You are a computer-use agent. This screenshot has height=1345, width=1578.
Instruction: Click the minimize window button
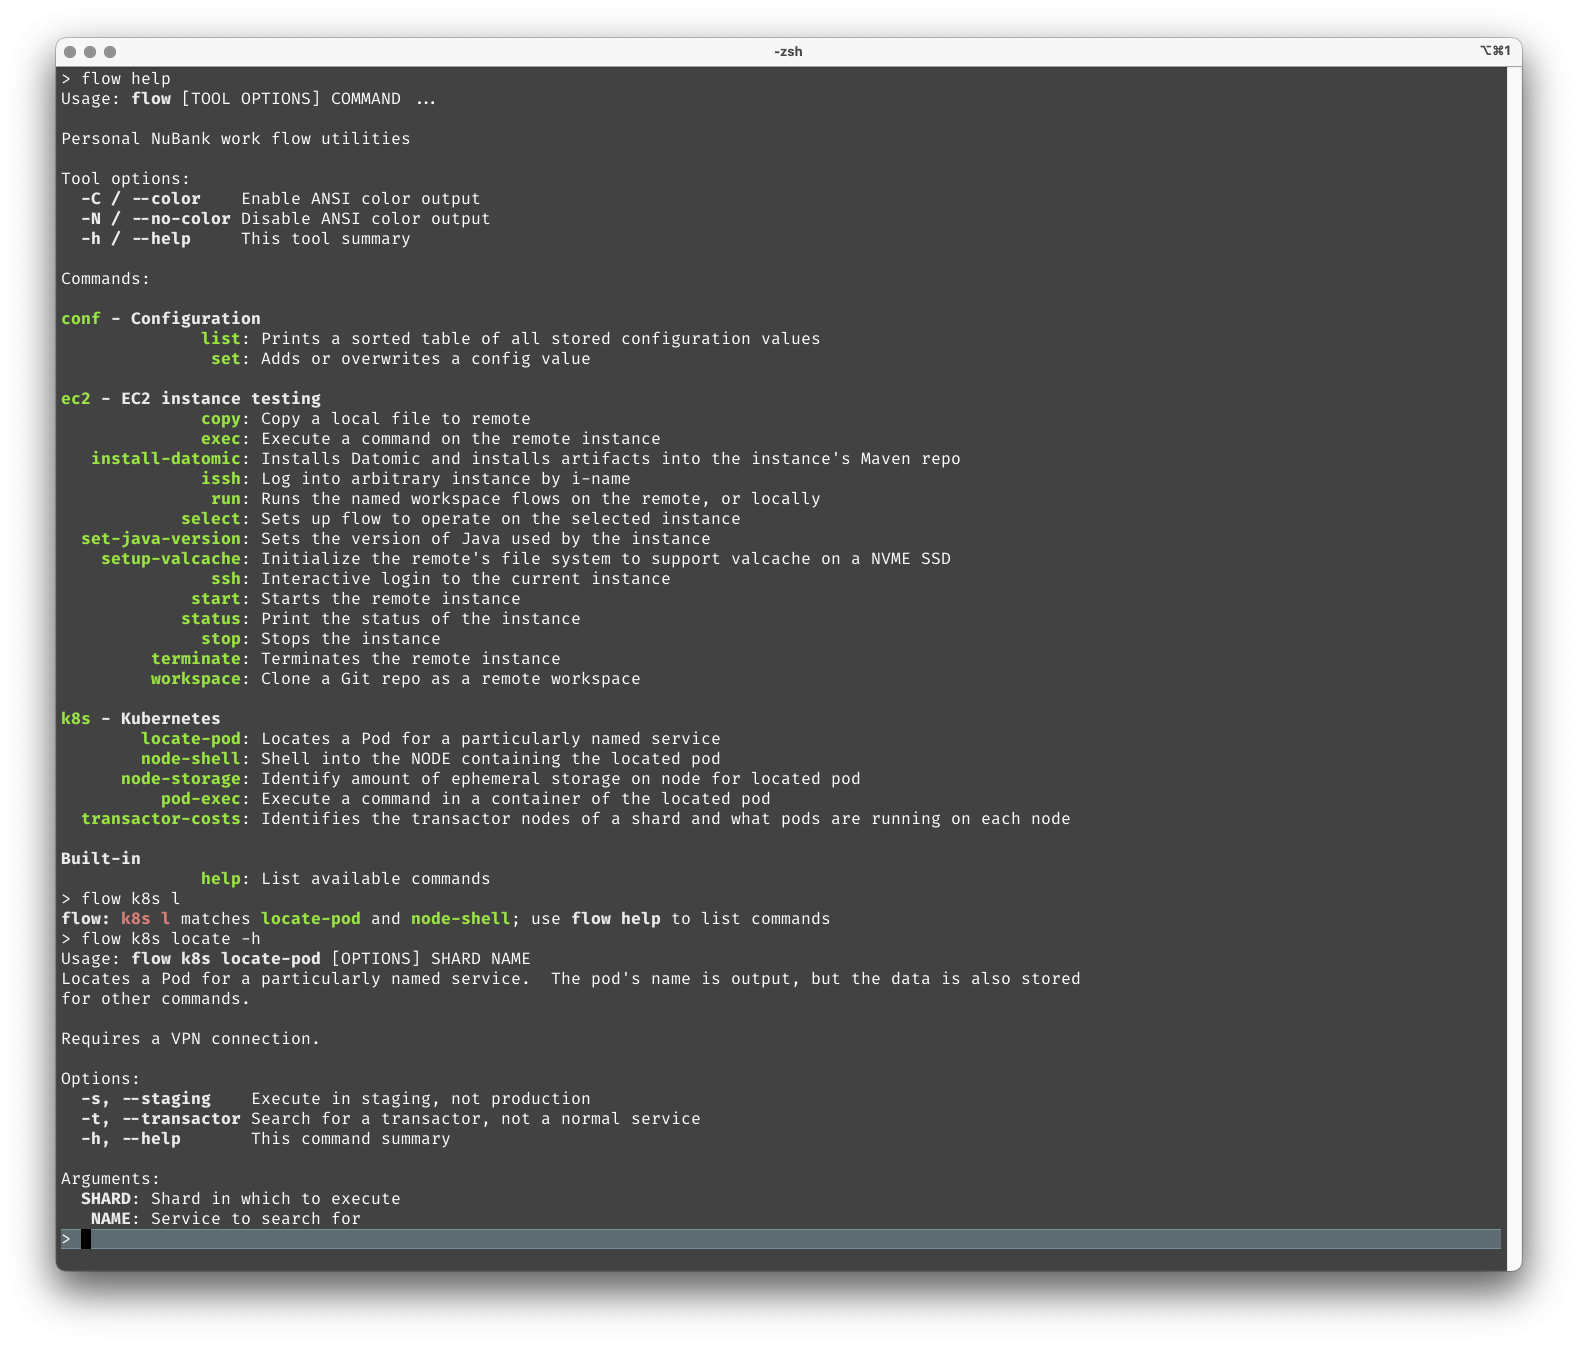(x=90, y=52)
